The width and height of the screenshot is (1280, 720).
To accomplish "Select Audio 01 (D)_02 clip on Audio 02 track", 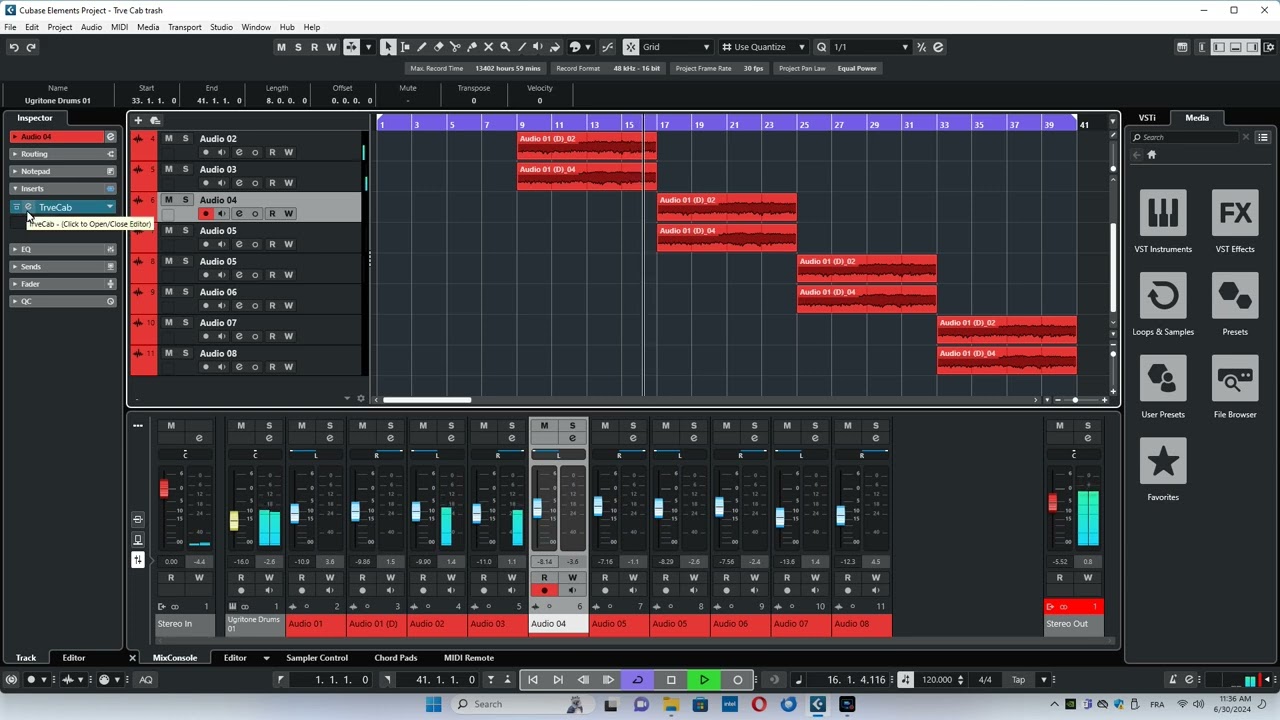I will pos(586,146).
